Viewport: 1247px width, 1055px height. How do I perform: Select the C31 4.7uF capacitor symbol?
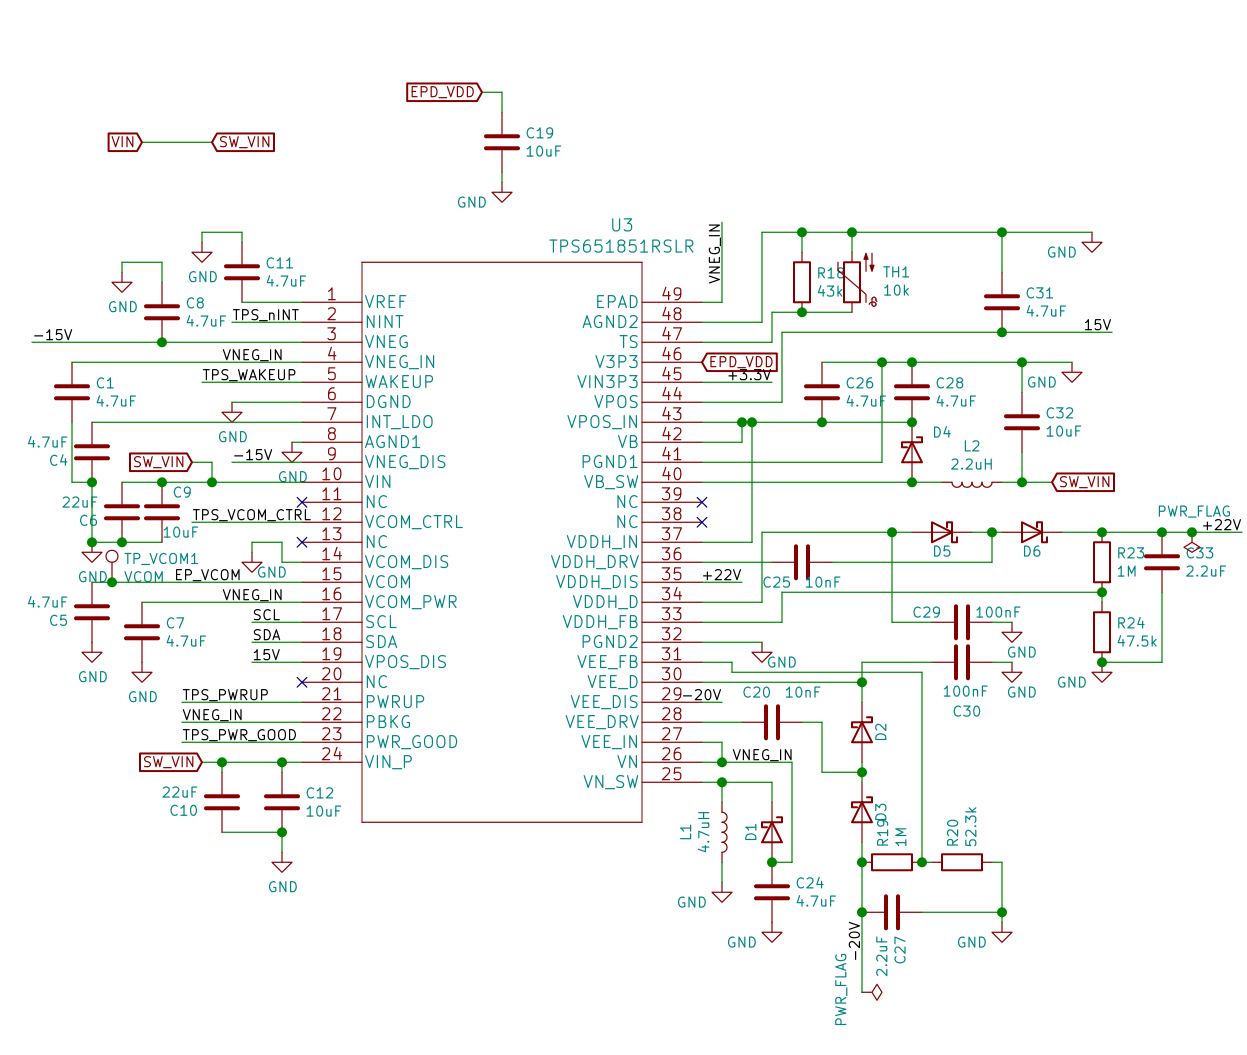tap(1002, 302)
